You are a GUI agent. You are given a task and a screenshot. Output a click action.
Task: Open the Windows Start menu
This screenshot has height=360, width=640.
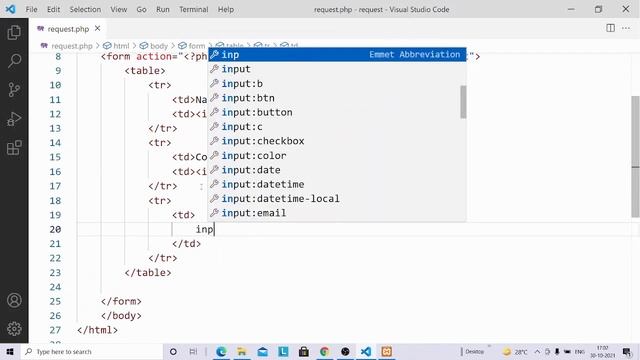10,351
